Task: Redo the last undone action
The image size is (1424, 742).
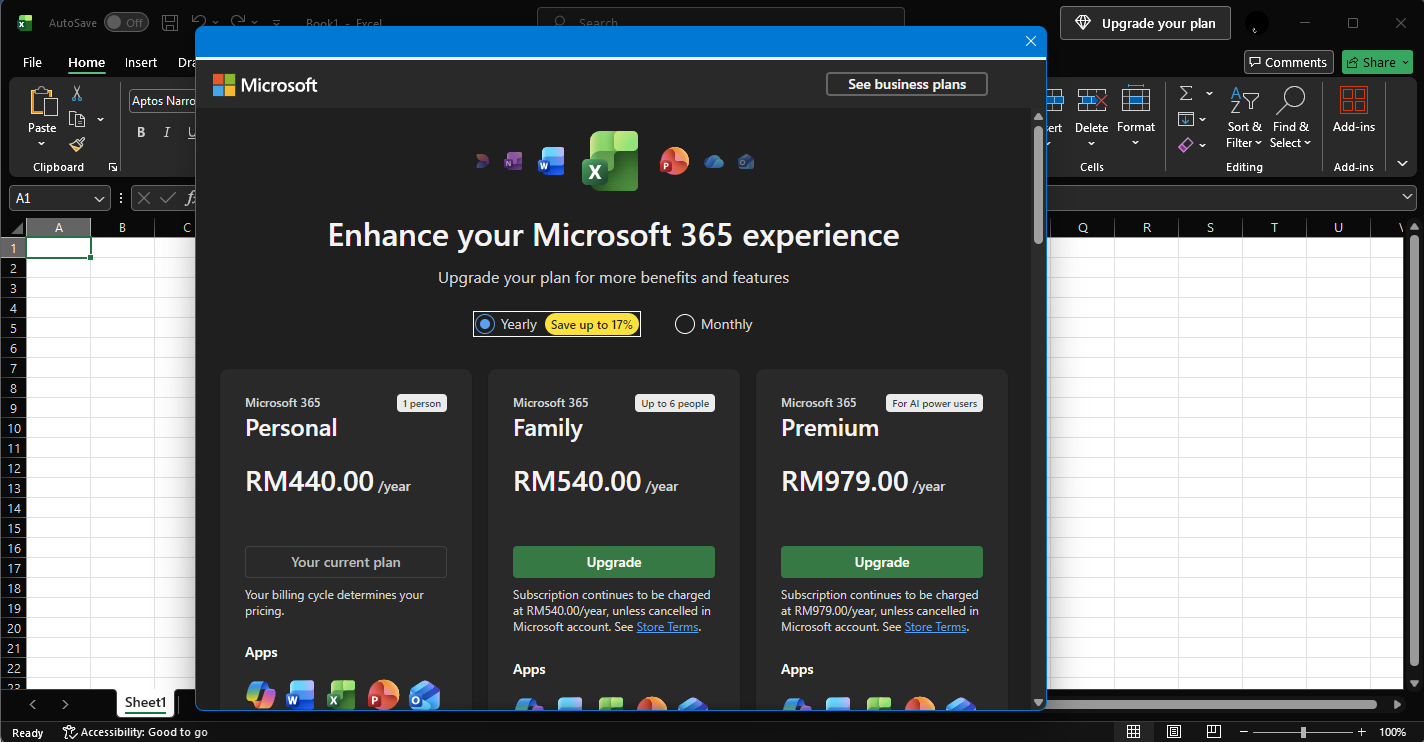Action: click(238, 22)
